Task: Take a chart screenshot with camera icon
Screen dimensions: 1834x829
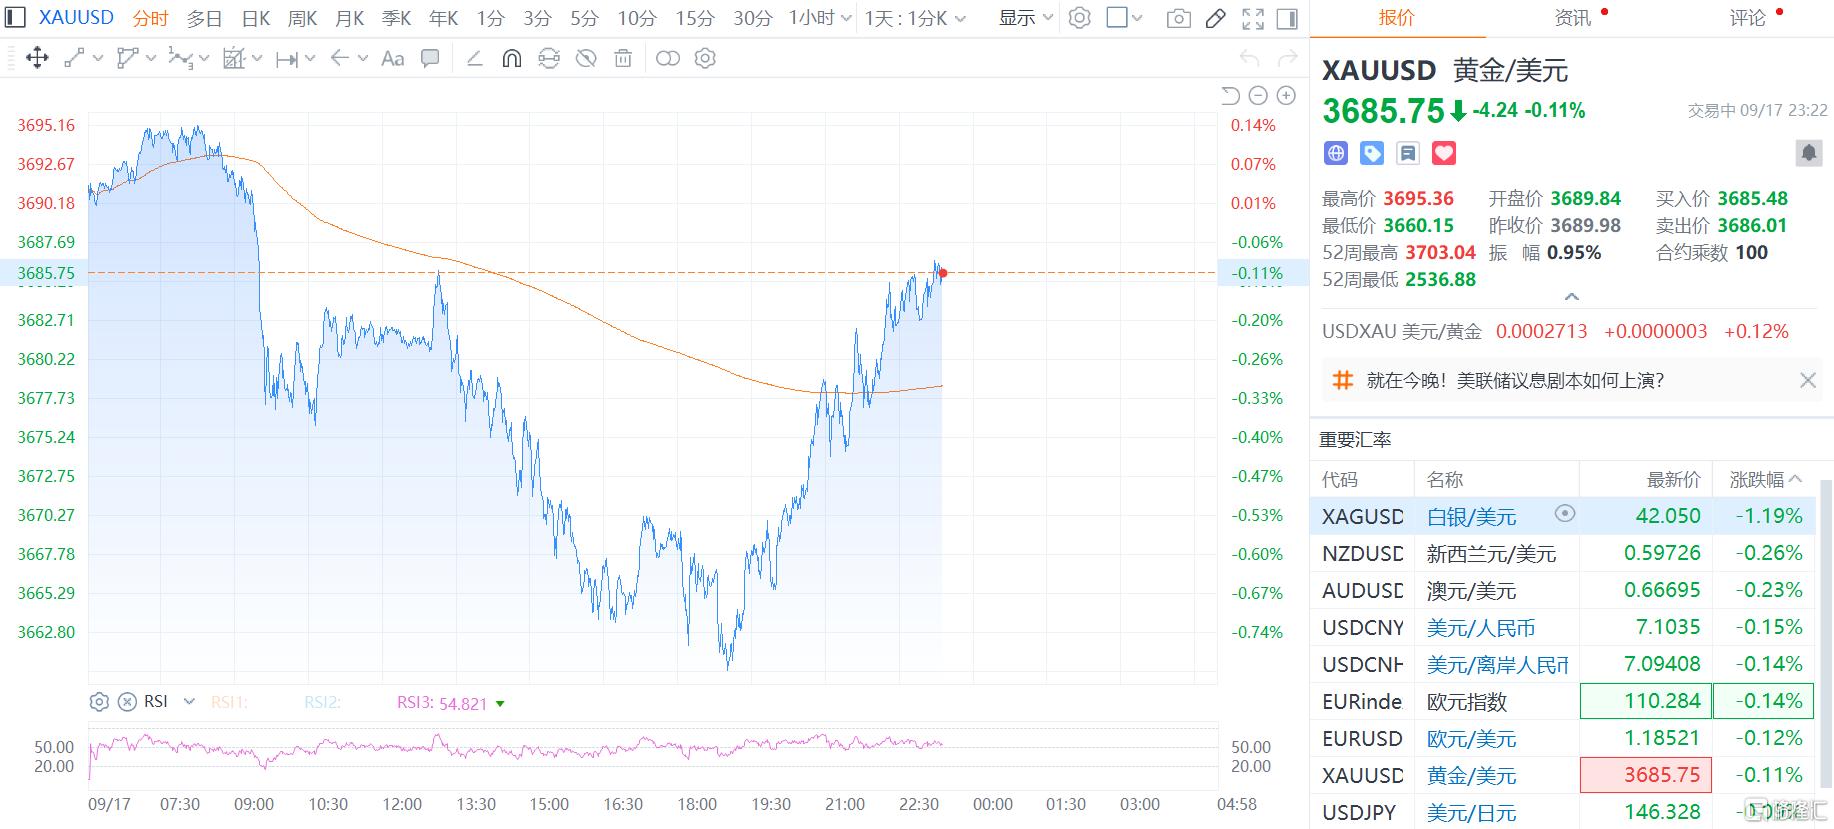Action: coord(1179,18)
